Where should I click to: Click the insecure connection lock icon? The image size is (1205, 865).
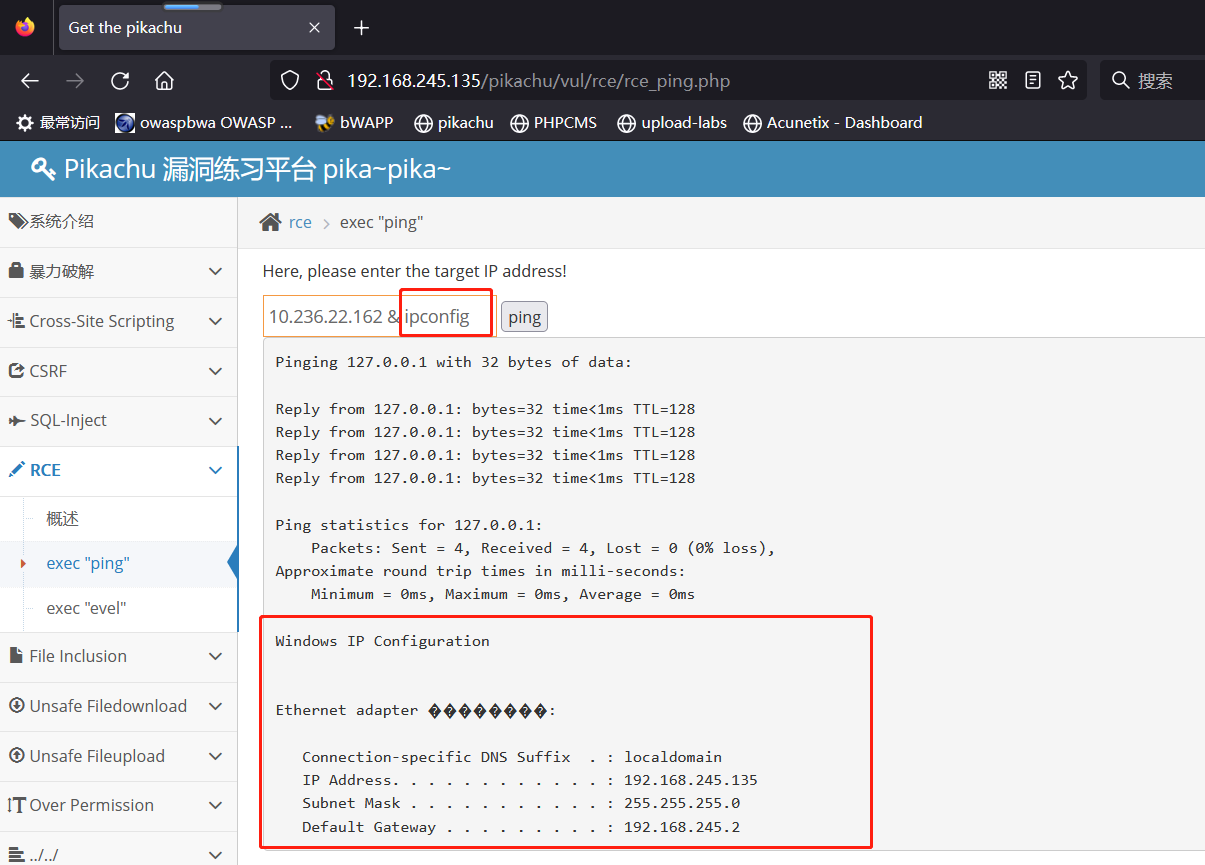[323, 81]
